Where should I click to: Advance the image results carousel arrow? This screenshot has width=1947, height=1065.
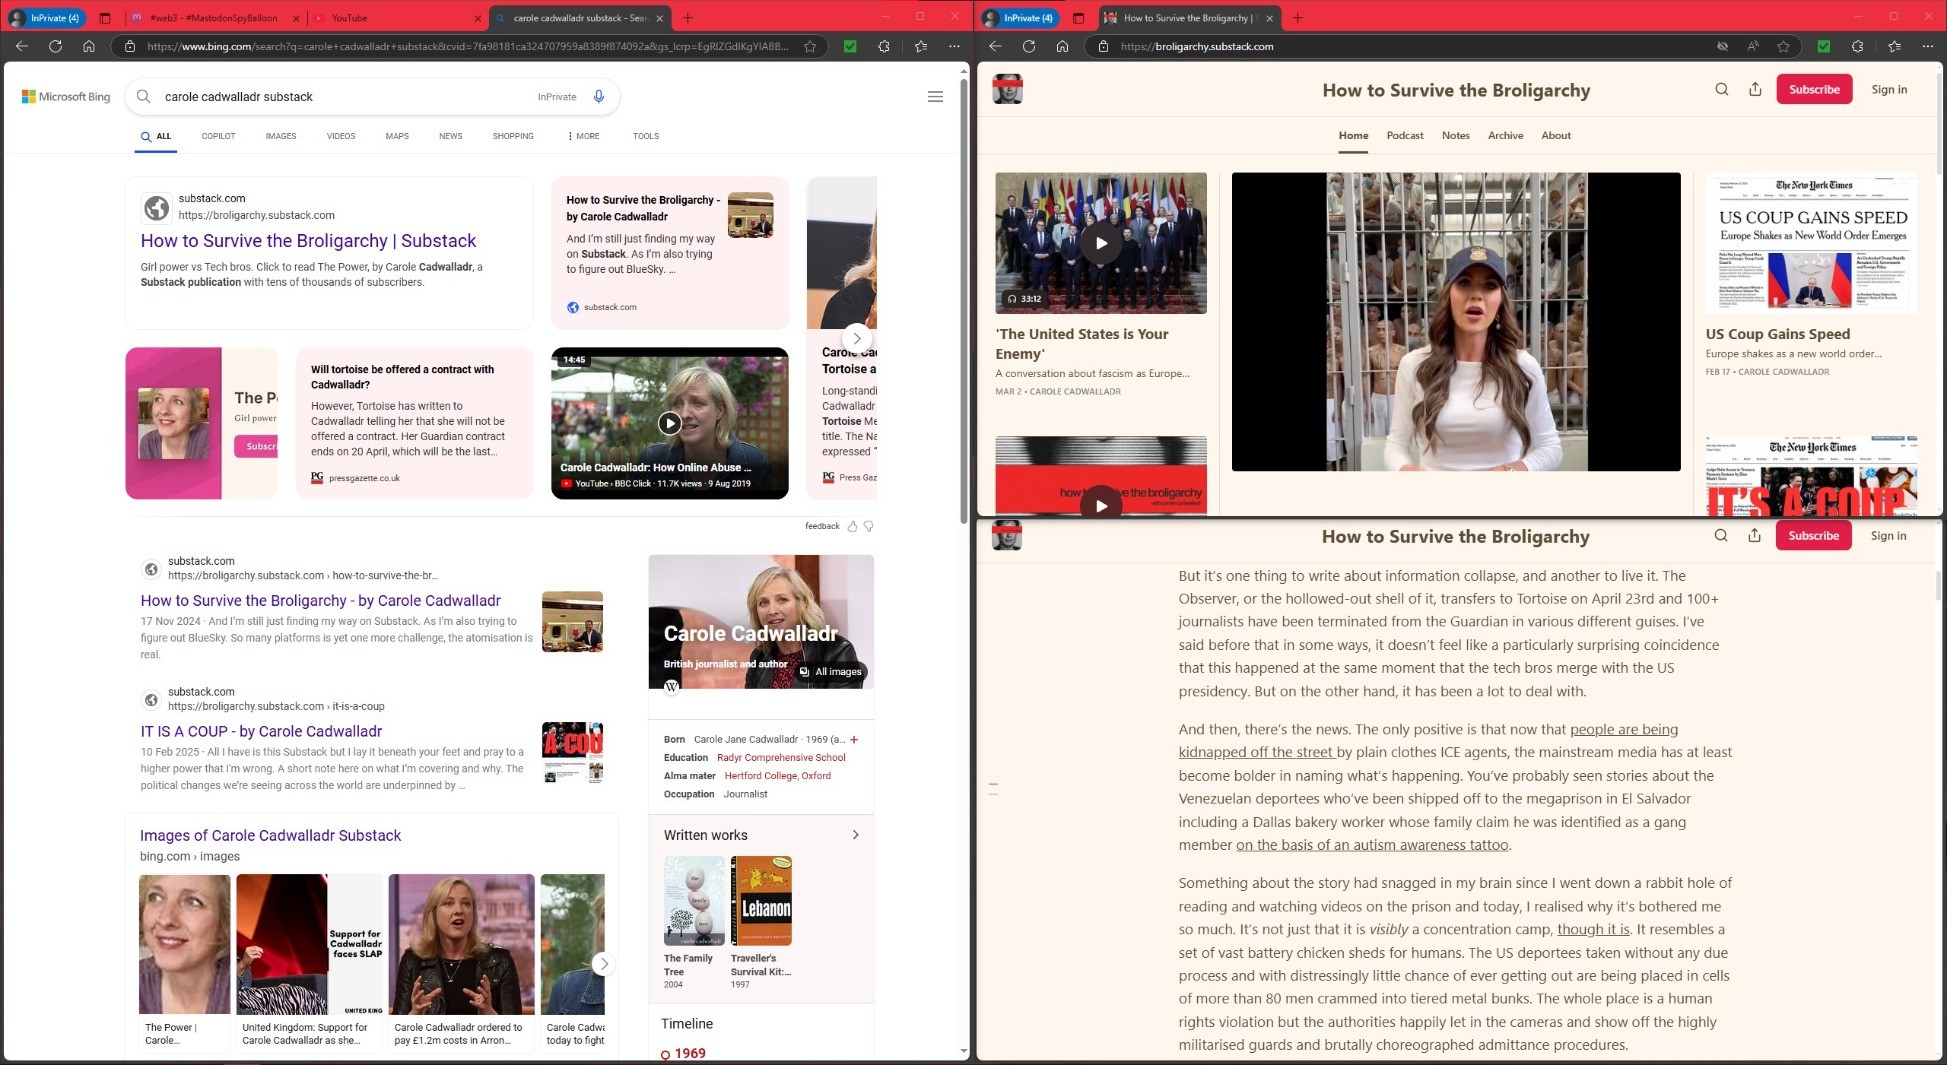(x=603, y=964)
